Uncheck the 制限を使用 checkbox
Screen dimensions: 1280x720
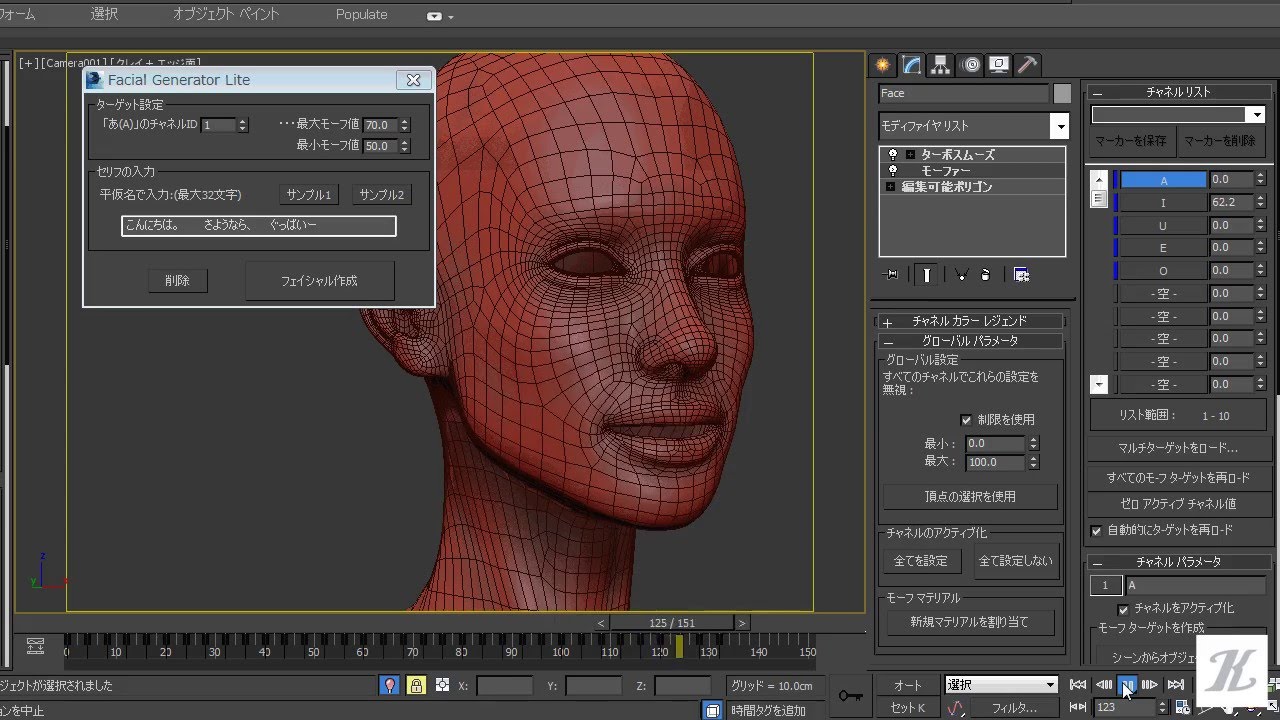click(x=966, y=420)
